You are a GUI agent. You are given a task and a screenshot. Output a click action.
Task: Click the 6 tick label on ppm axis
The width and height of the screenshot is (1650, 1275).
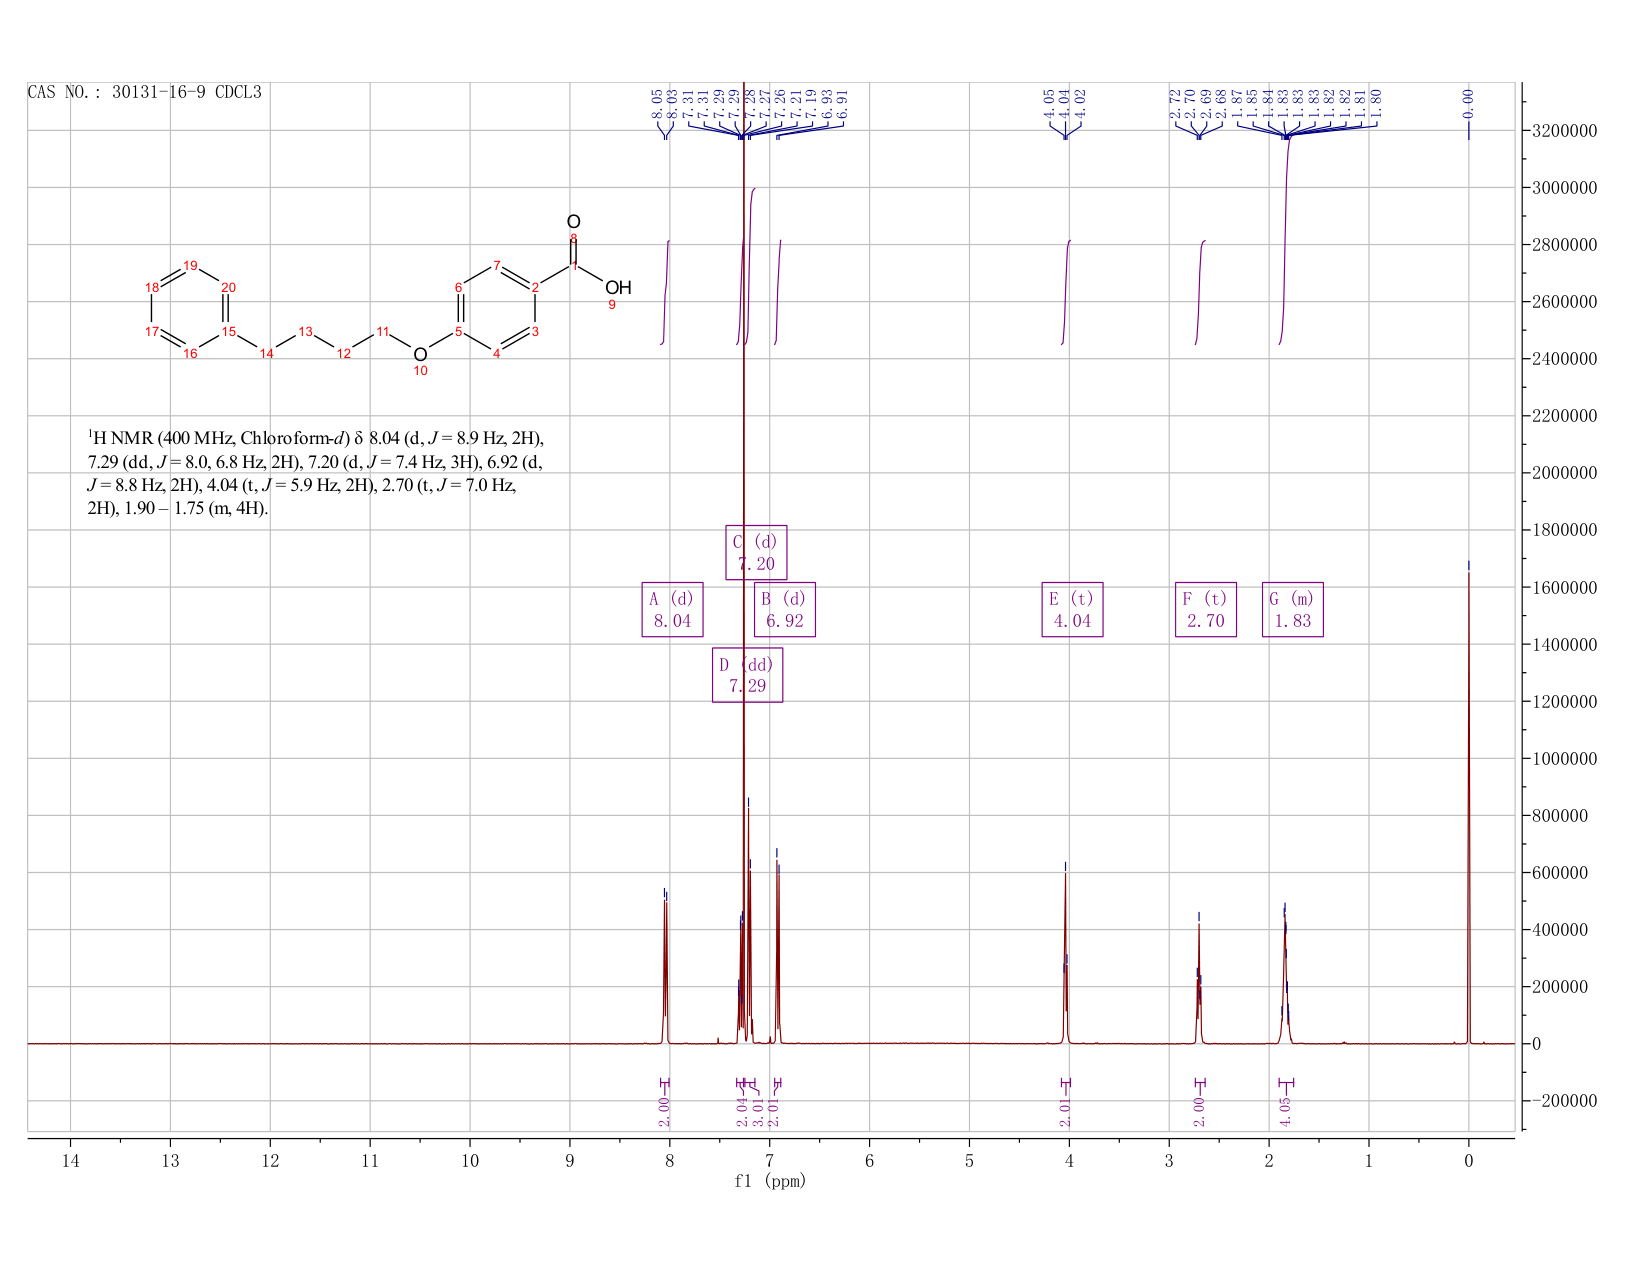point(869,1161)
